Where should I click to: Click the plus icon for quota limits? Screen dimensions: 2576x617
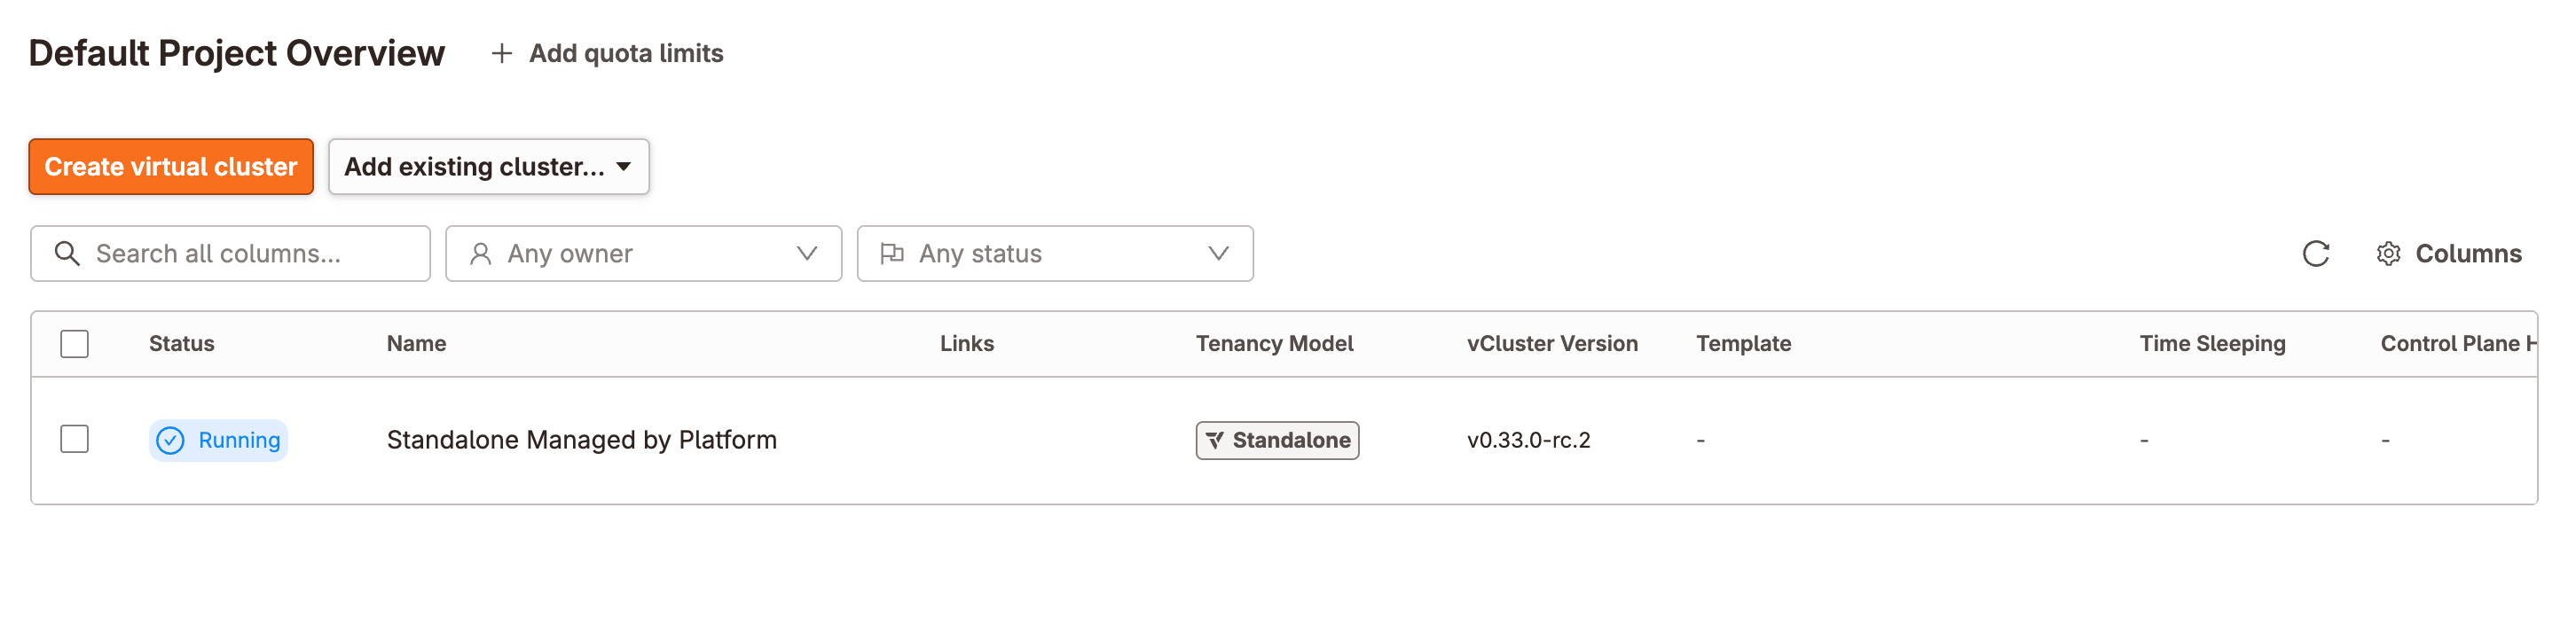(x=502, y=54)
